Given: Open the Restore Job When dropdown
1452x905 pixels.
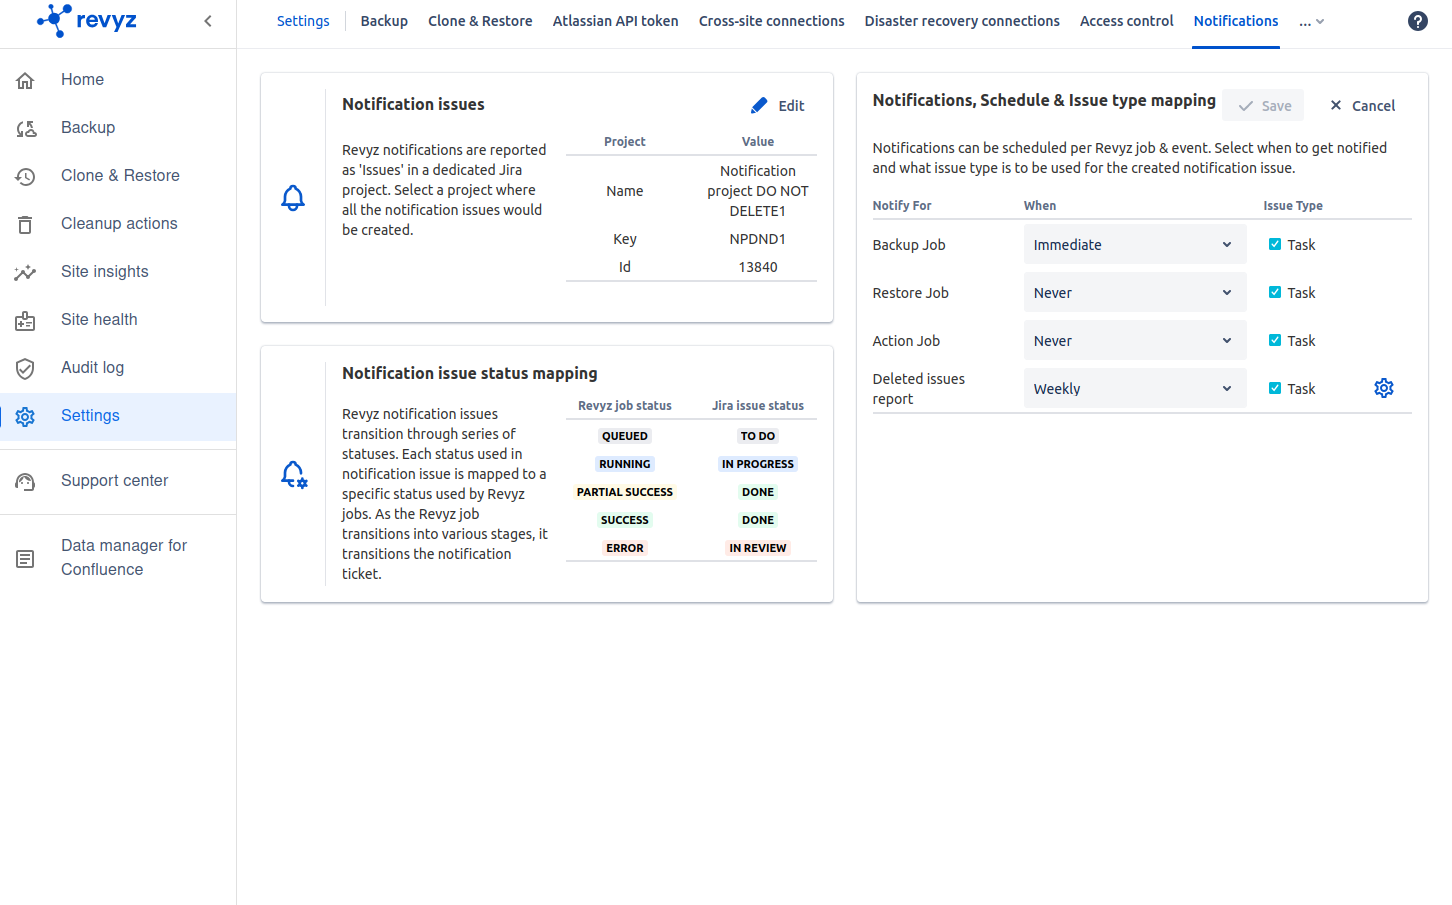Looking at the screenshot, I should click(x=1135, y=292).
